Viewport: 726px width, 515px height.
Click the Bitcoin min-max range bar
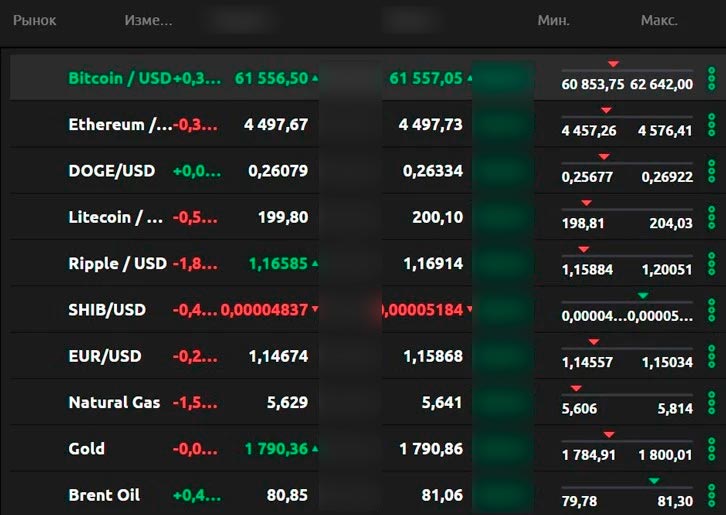tap(627, 71)
